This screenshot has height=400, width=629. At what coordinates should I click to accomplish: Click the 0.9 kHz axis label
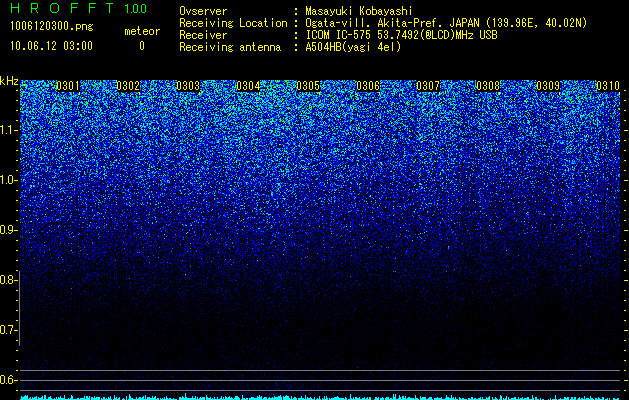(x=8, y=230)
